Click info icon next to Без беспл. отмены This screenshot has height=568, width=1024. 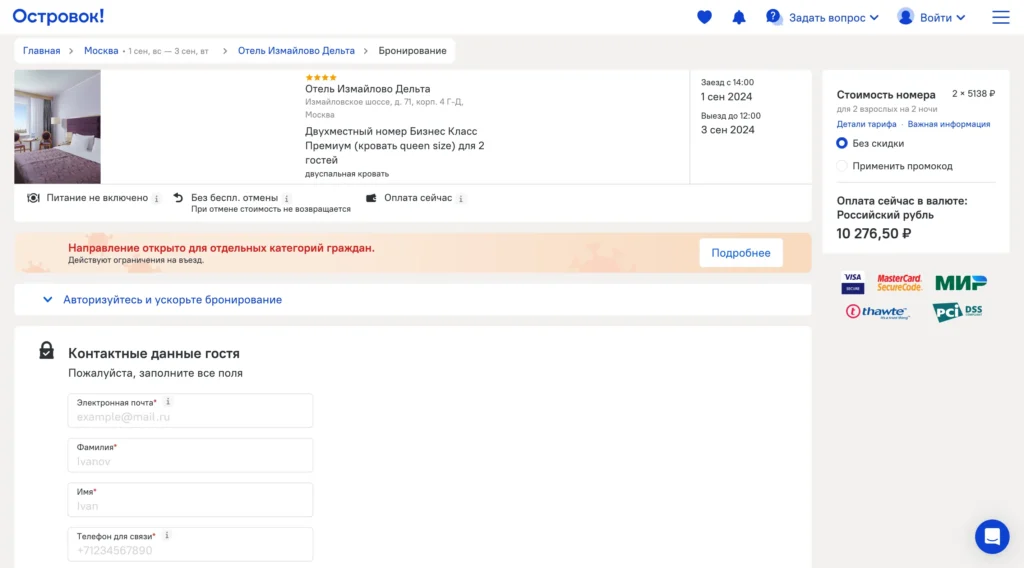click(x=287, y=198)
